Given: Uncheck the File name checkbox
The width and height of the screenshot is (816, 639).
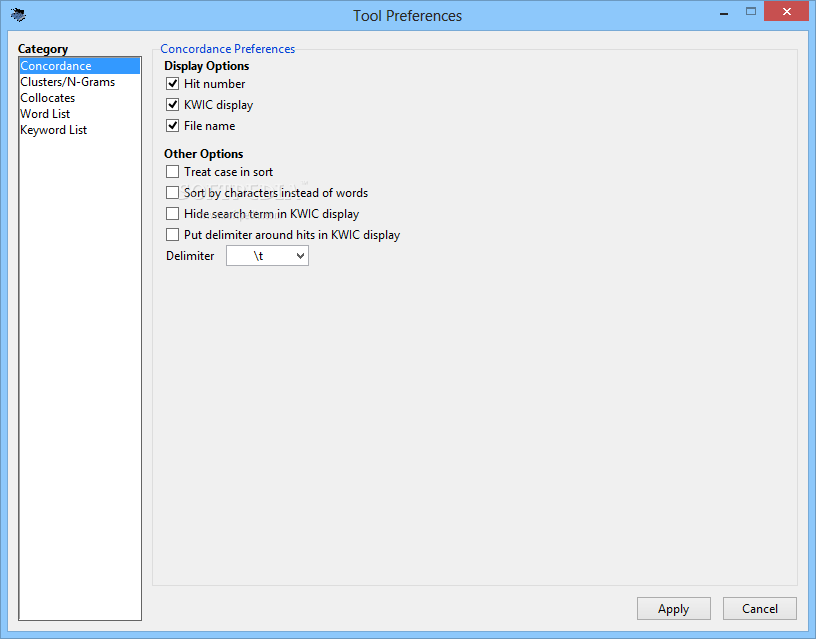Looking at the screenshot, I should [x=172, y=126].
